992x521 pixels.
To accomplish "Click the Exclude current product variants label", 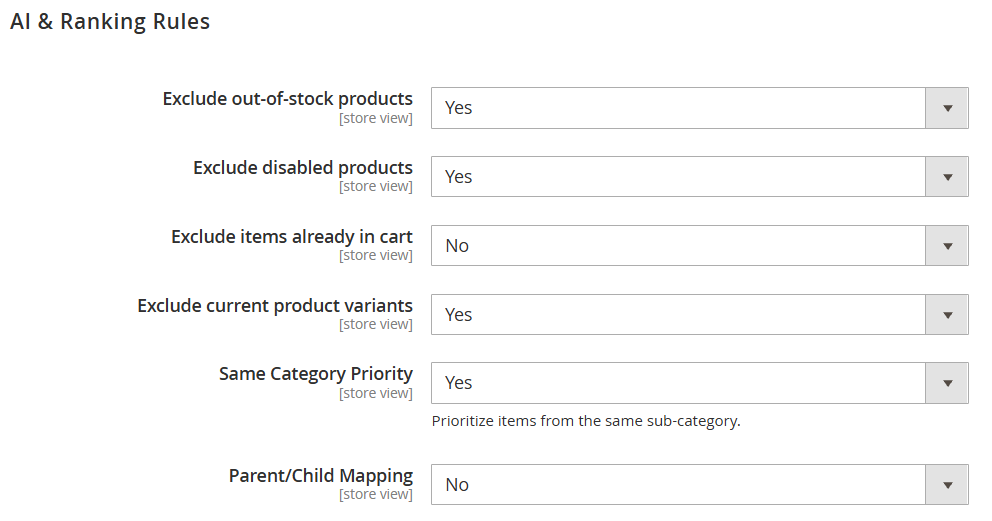I will 275,305.
